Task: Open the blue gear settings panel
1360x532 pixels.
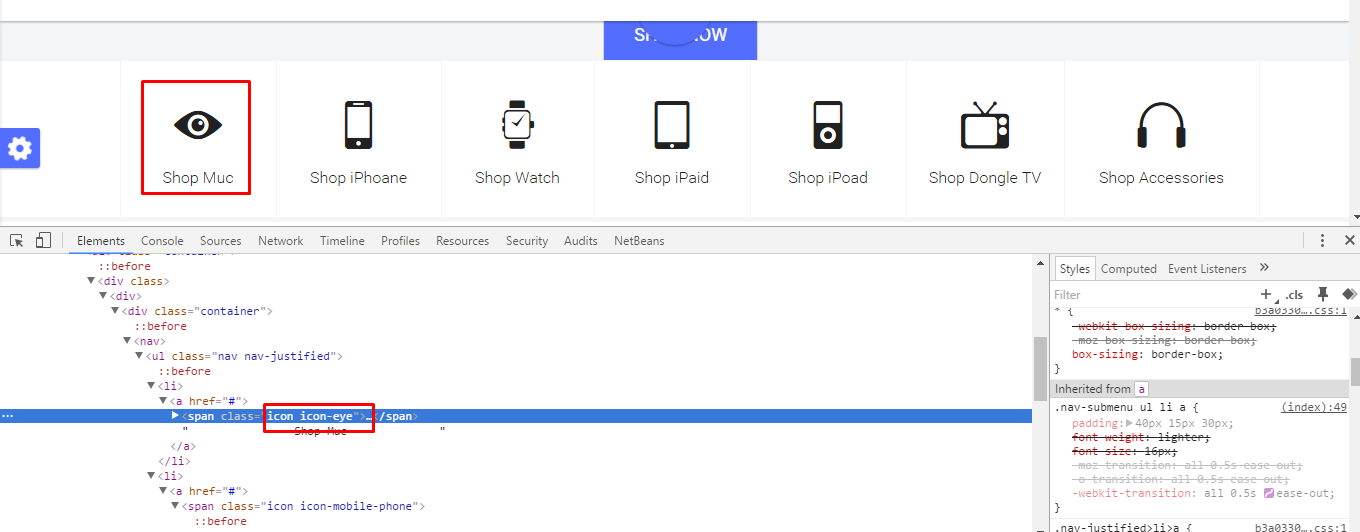Action: point(20,149)
